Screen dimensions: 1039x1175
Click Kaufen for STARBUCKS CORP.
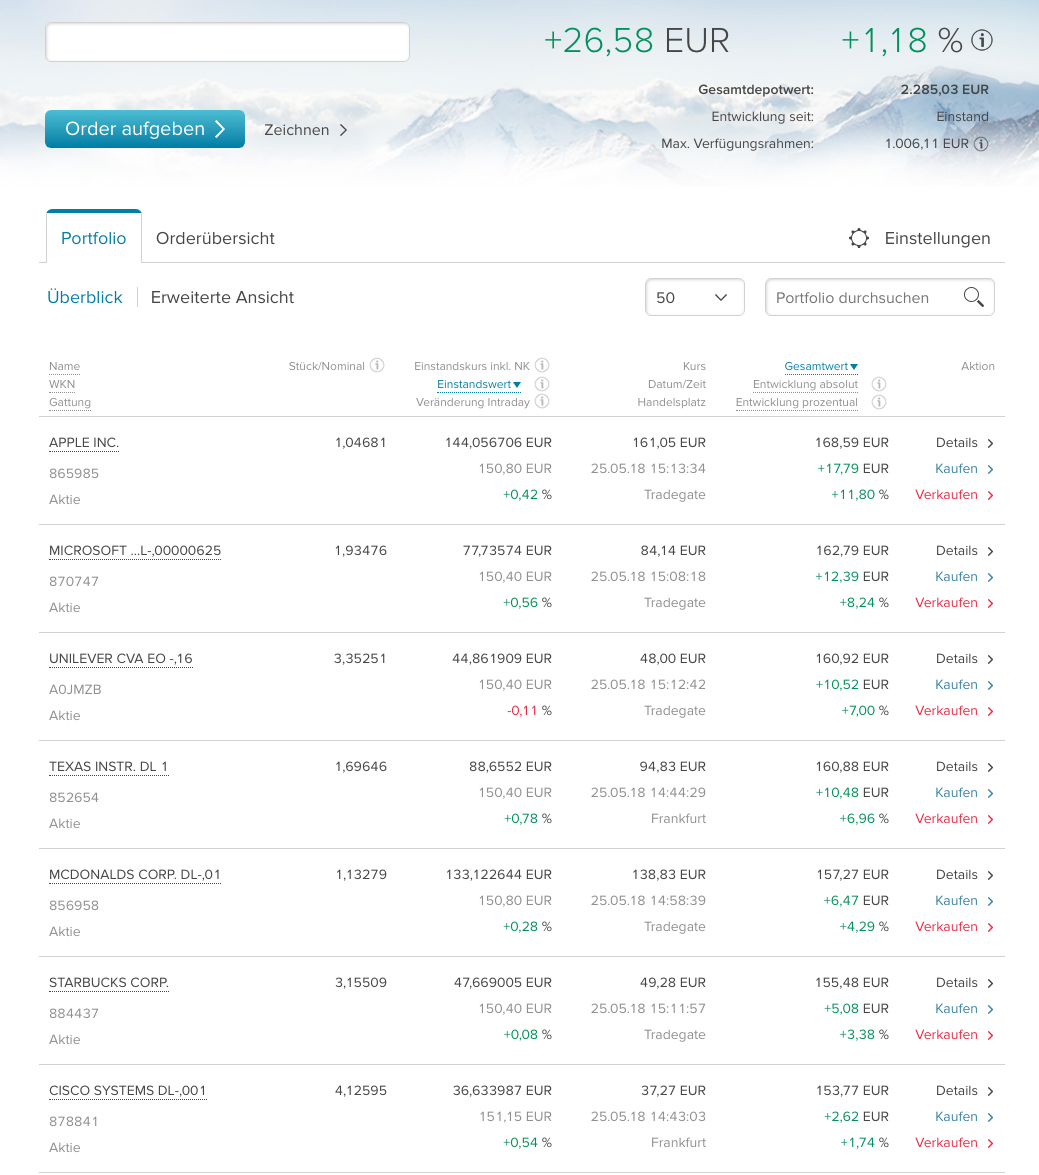[x=956, y=1009]
